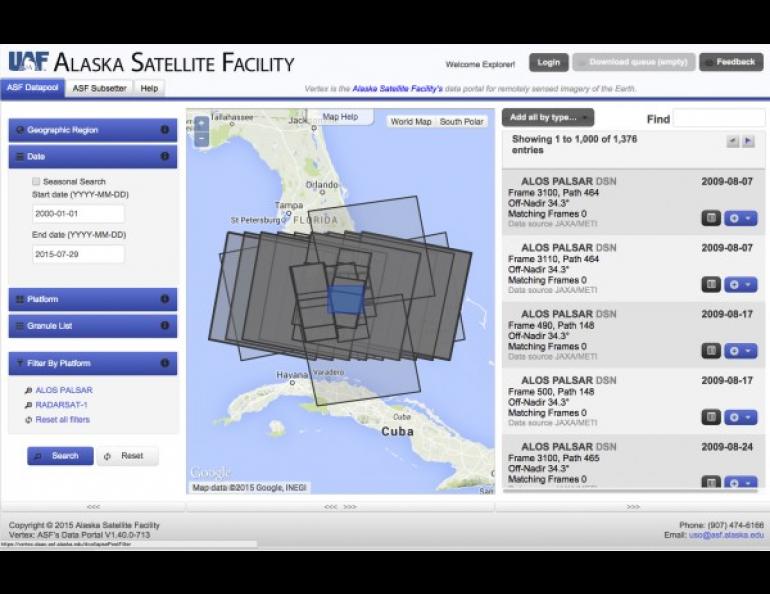Expand the Platform panel
This screenshot has height=594, width=770.
click(x=93, y=299)
